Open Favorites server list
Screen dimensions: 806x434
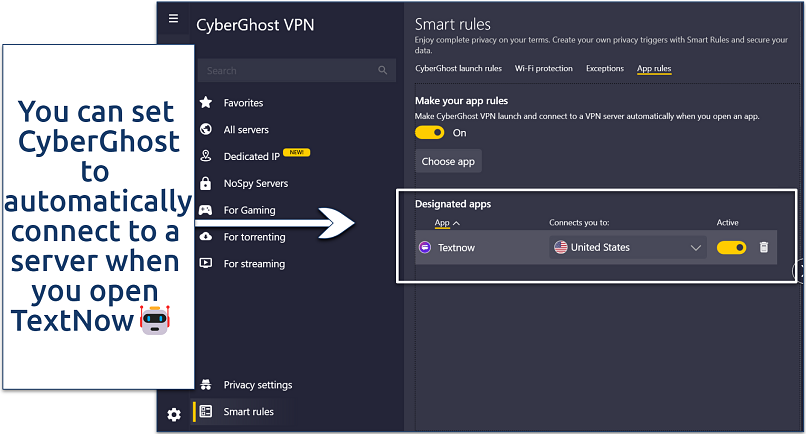click(243, 103)
